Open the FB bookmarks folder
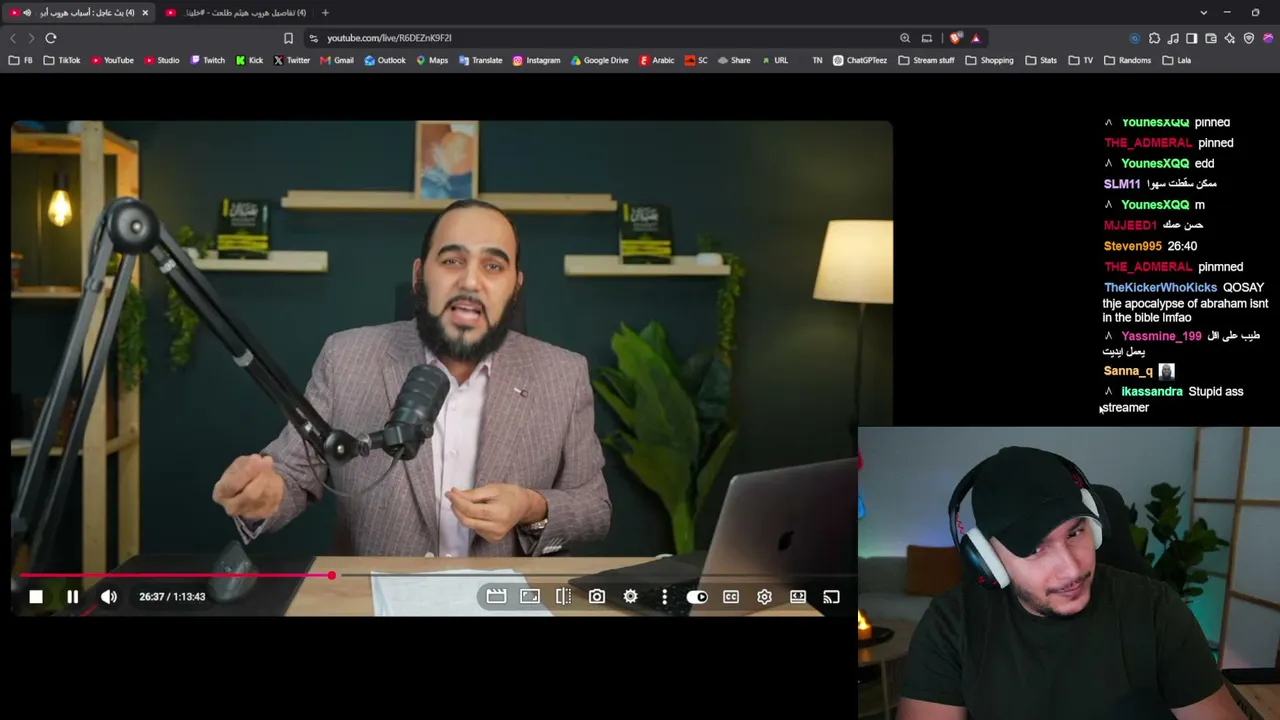This screenshot has height=720, width=1280. pos(21,60)
